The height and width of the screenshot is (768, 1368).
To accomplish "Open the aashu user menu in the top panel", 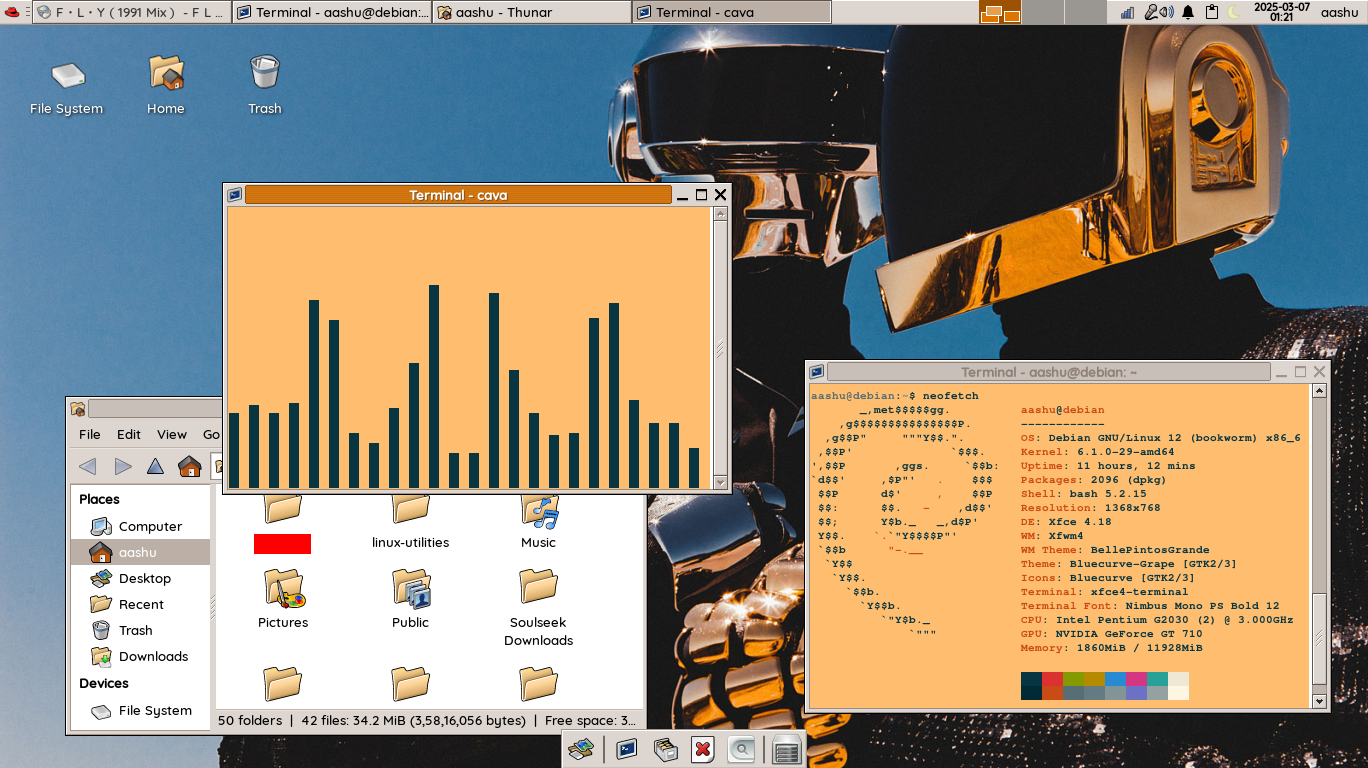I will tap(1339, 12).
